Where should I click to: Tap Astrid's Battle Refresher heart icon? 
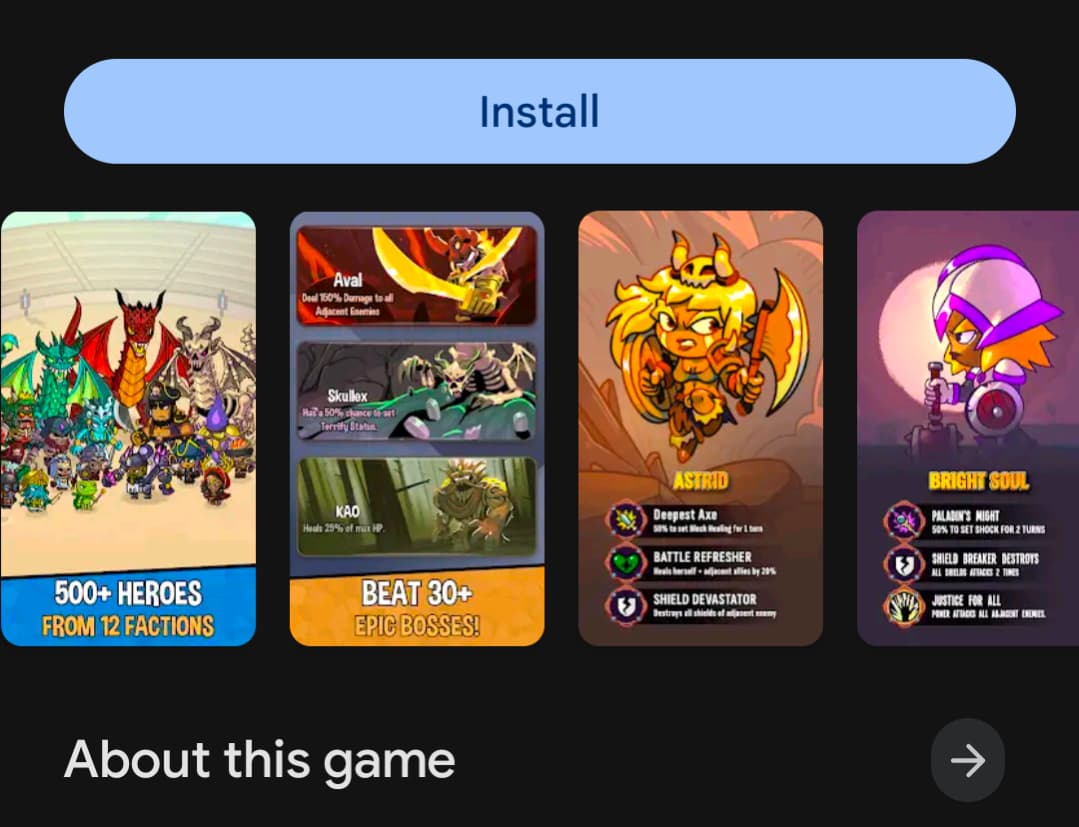[x=626, y=563]
